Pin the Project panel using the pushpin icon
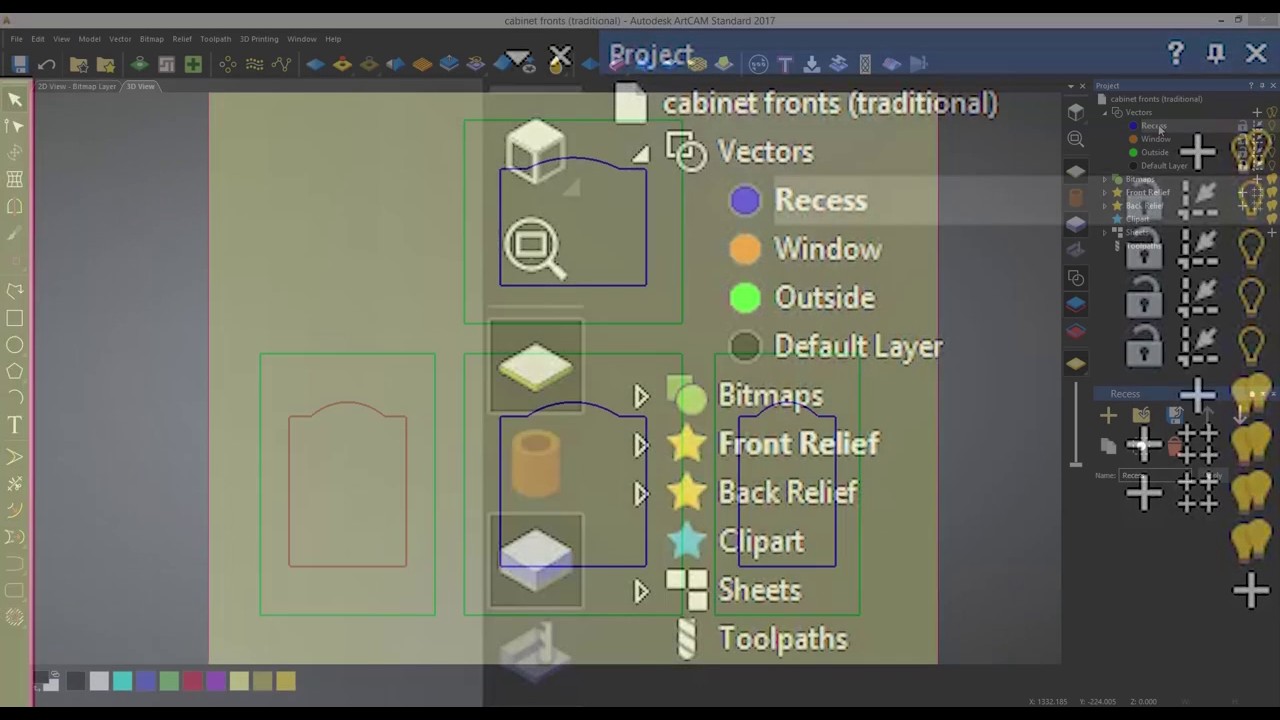This screenshot has height=720, width=1280. (1216, 53)
